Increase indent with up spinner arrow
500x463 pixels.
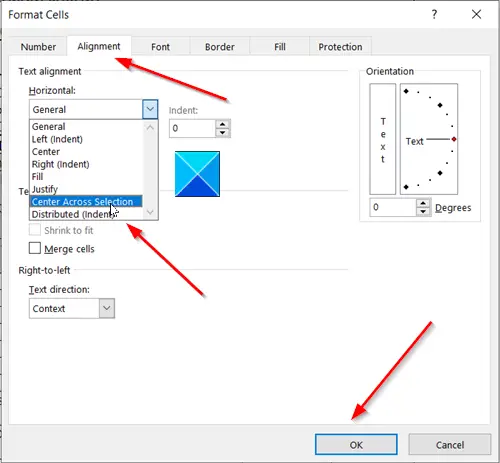pyautogui.click(x=223, y=124)
